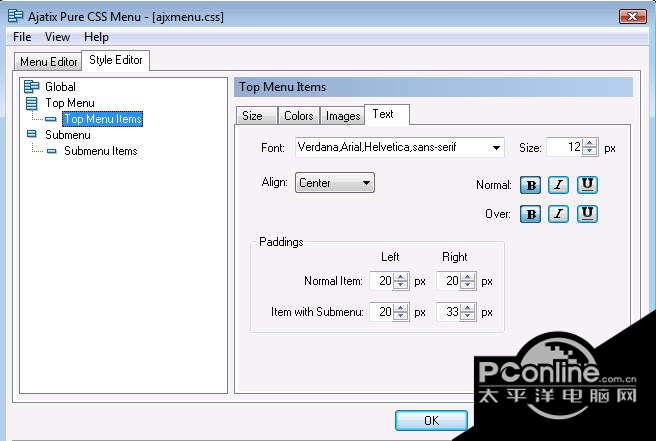Viewport: 656px width, 441px height.
Task: Decrease Normal Item left padding
Action: click(401, 285)
